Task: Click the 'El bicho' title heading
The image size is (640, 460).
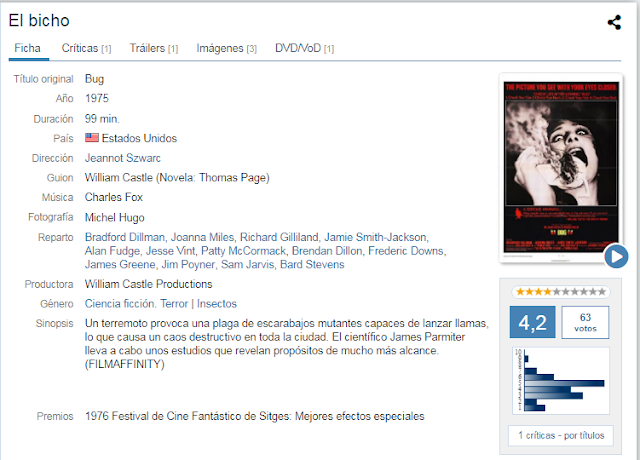Action: [39, 21]
